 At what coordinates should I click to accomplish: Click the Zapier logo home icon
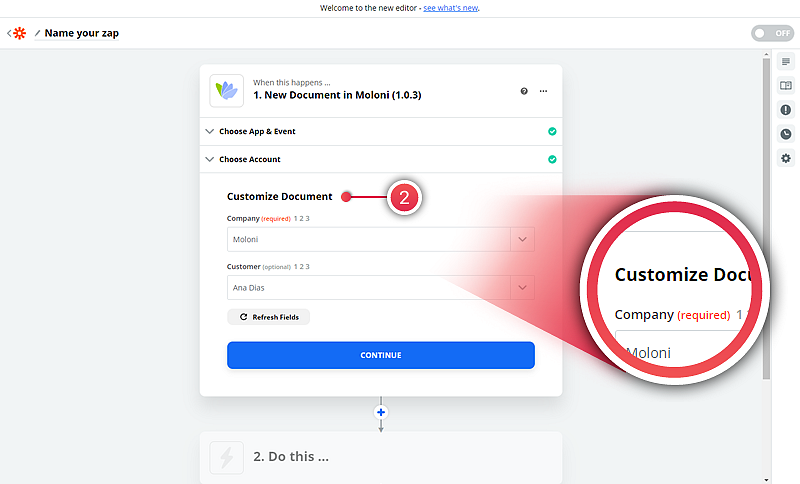tap(20, 33)
